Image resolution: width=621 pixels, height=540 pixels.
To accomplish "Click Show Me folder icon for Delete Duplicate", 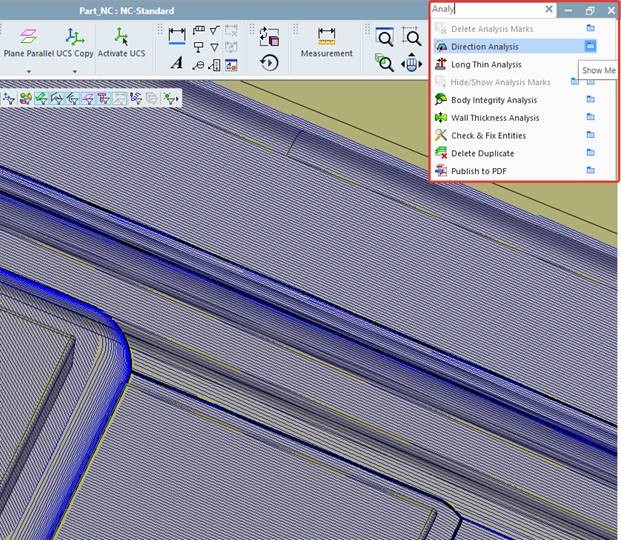I will coord(591,153).
